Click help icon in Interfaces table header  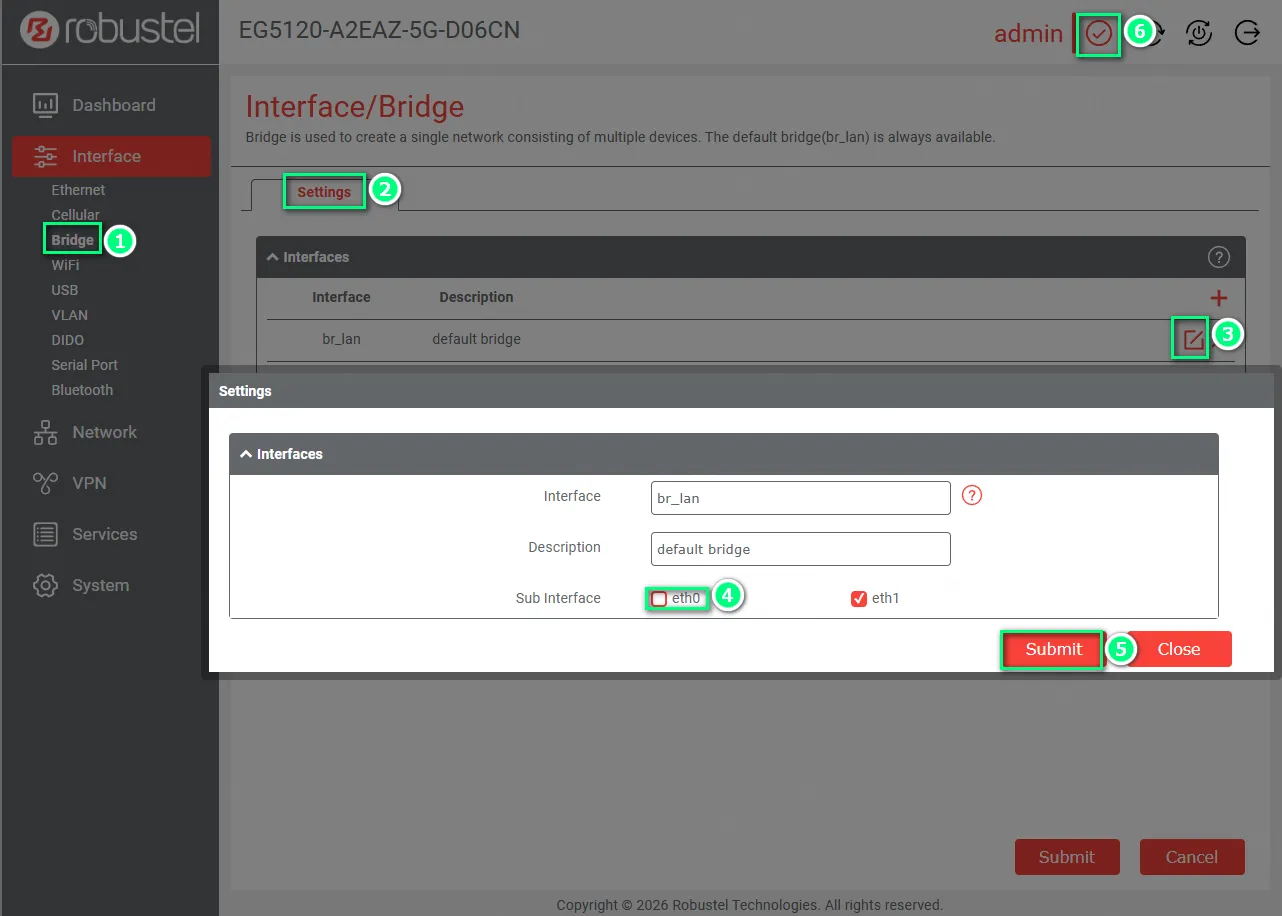click(1218, 257)
